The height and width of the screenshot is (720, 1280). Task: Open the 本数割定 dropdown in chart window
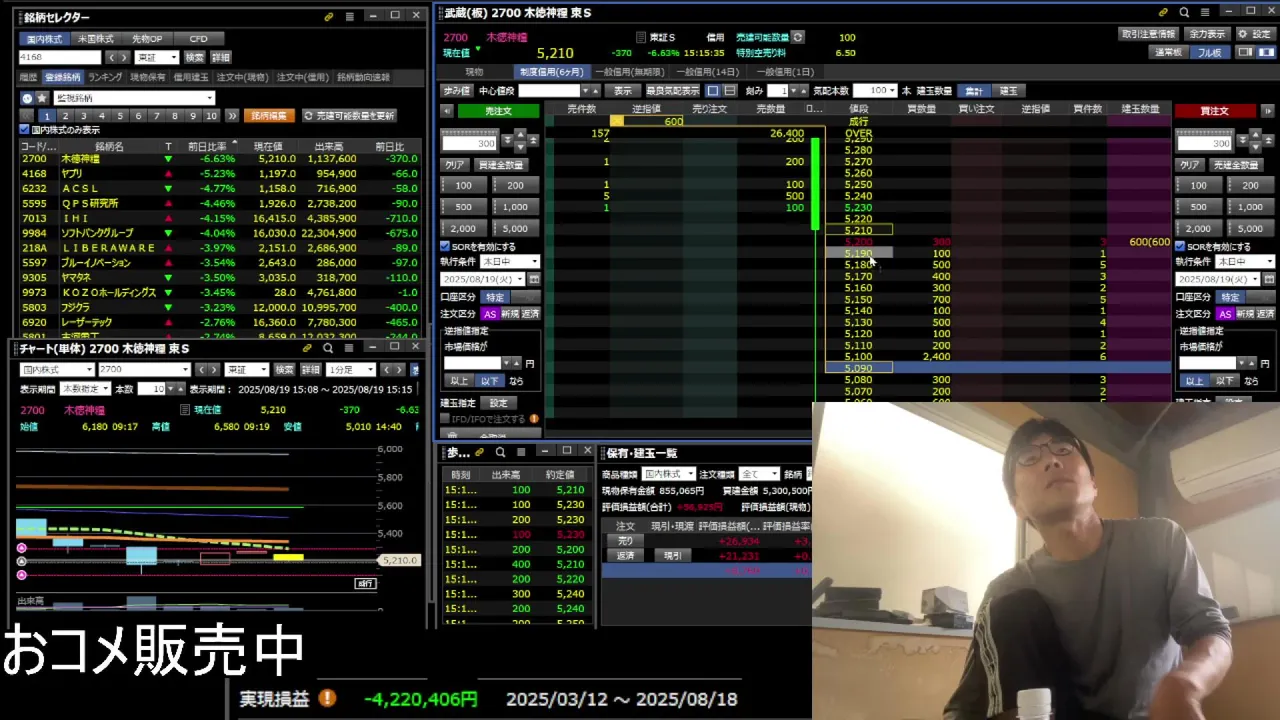pos(86,389)
